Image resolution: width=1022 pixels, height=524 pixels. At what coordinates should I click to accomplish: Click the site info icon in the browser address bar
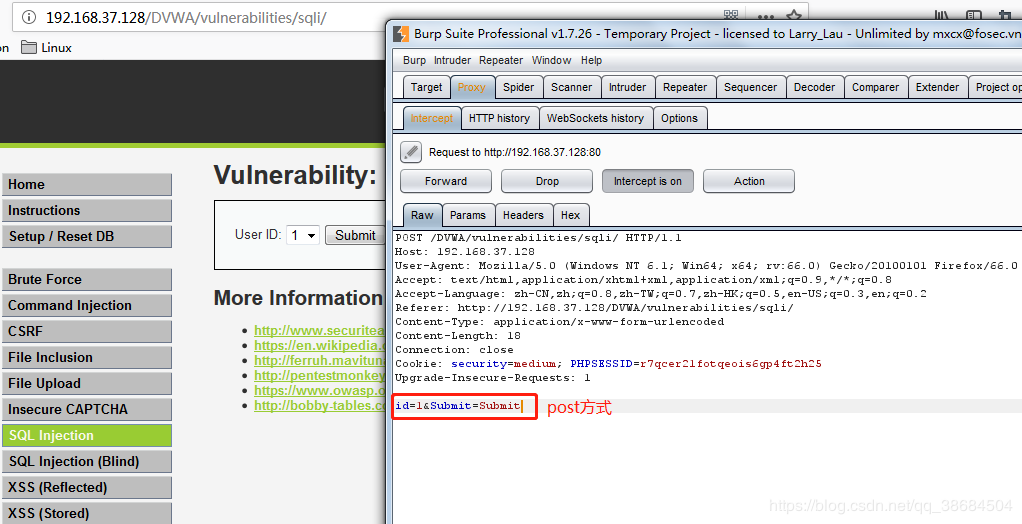29,18
